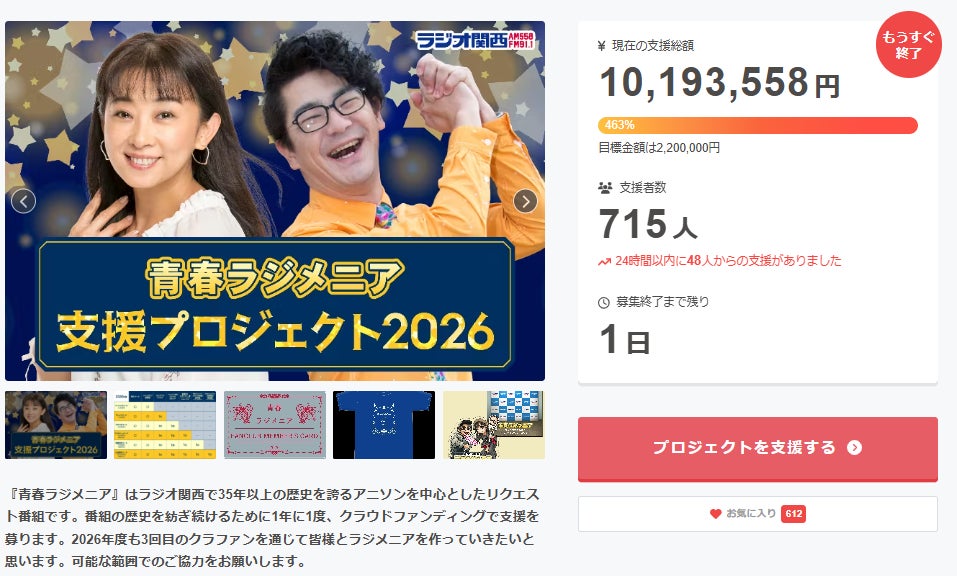Click the Radio Kansai logo in banner
Viewport: 957px width, 576px height.
tap(475, 40)
